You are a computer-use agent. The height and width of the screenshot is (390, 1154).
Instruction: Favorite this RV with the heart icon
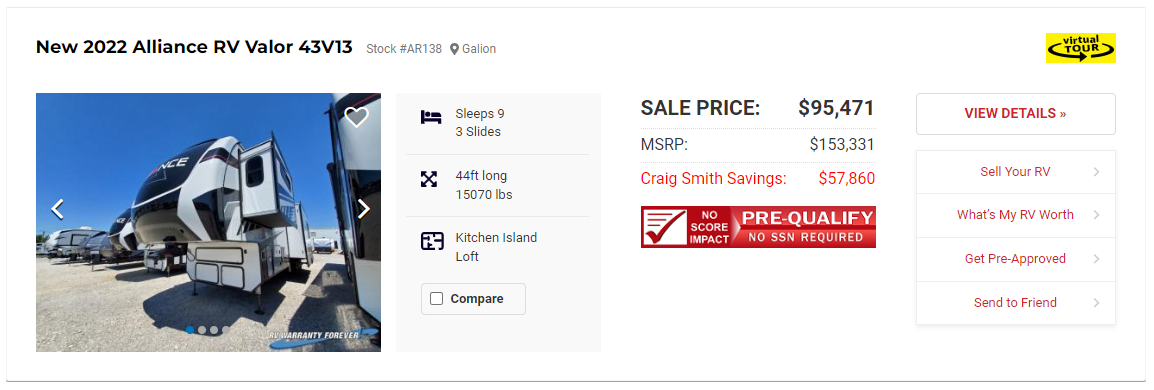[x=356, y=116]
